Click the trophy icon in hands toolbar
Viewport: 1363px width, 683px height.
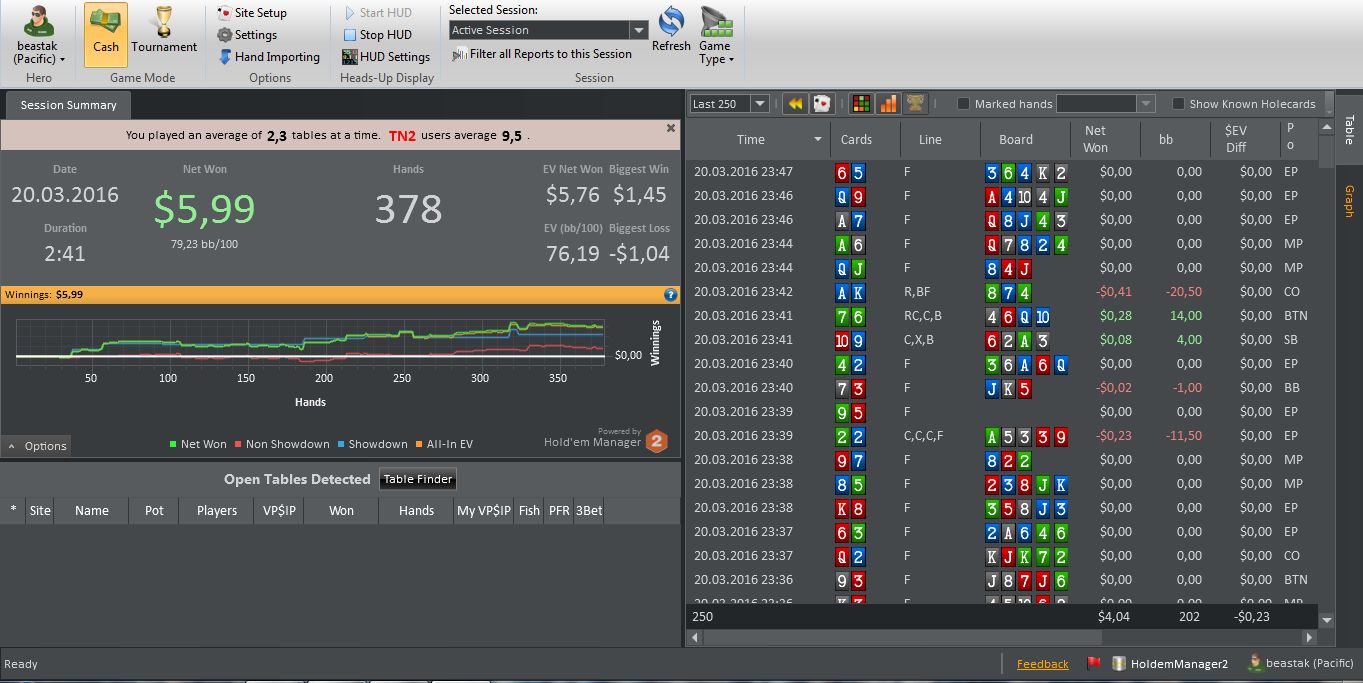[x=915, y=103]
